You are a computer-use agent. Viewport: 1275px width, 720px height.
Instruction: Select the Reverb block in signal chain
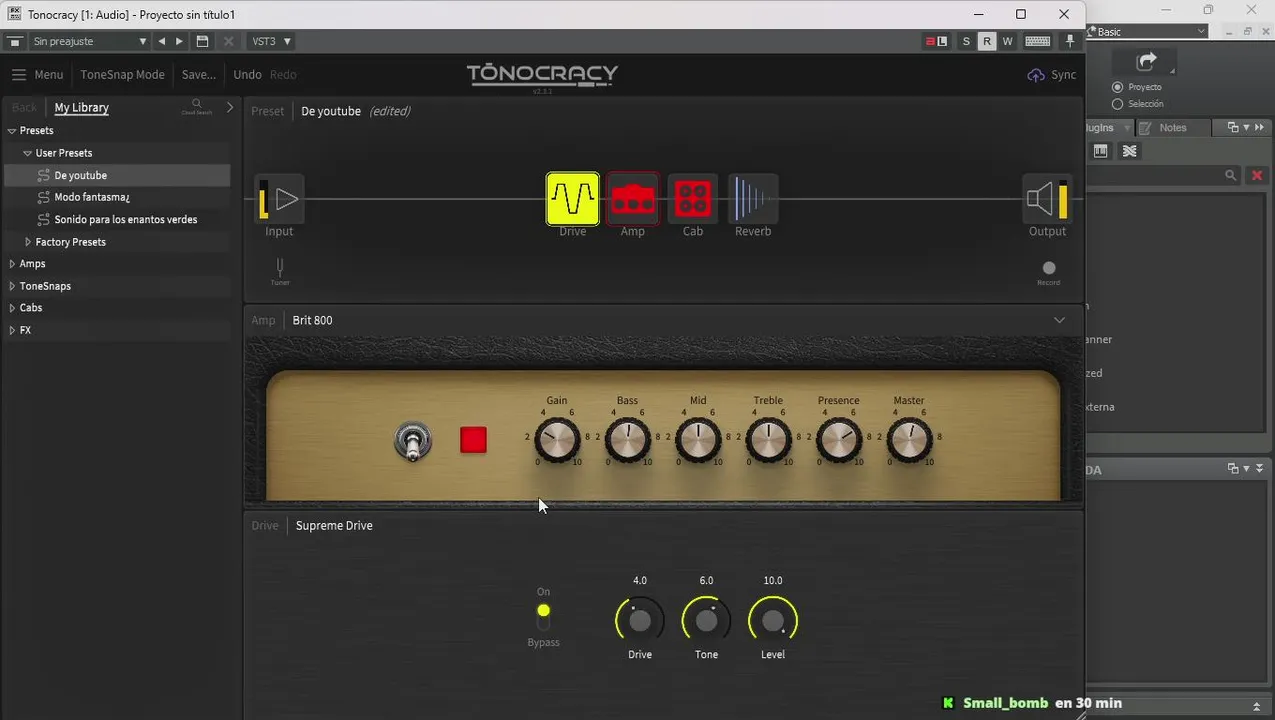point(753,198)
